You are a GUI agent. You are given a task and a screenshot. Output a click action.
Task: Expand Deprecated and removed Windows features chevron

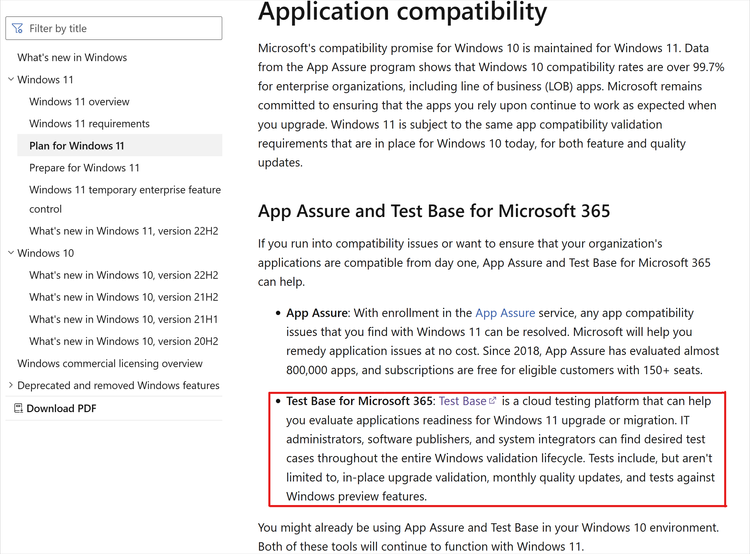11,385
